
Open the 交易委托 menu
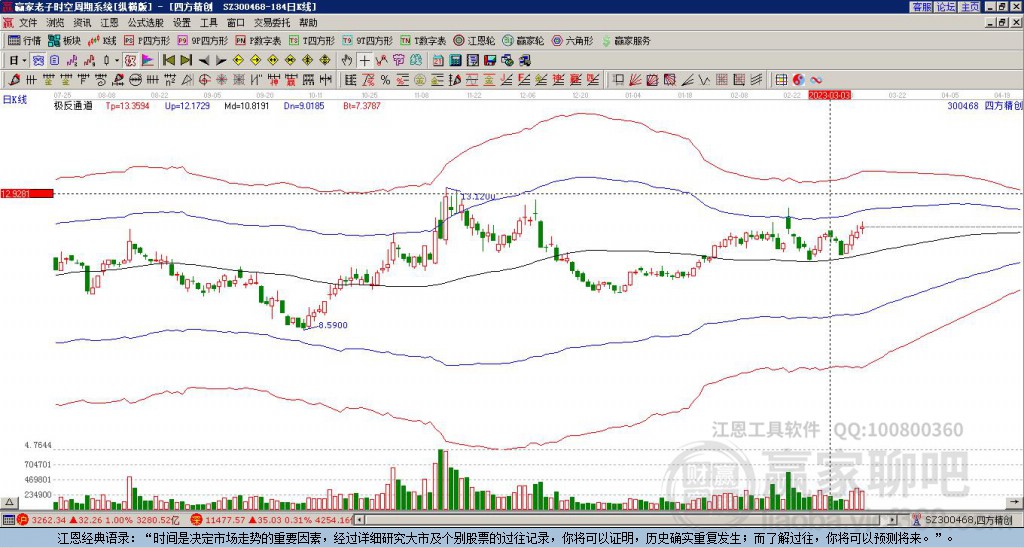click(272, 23)
